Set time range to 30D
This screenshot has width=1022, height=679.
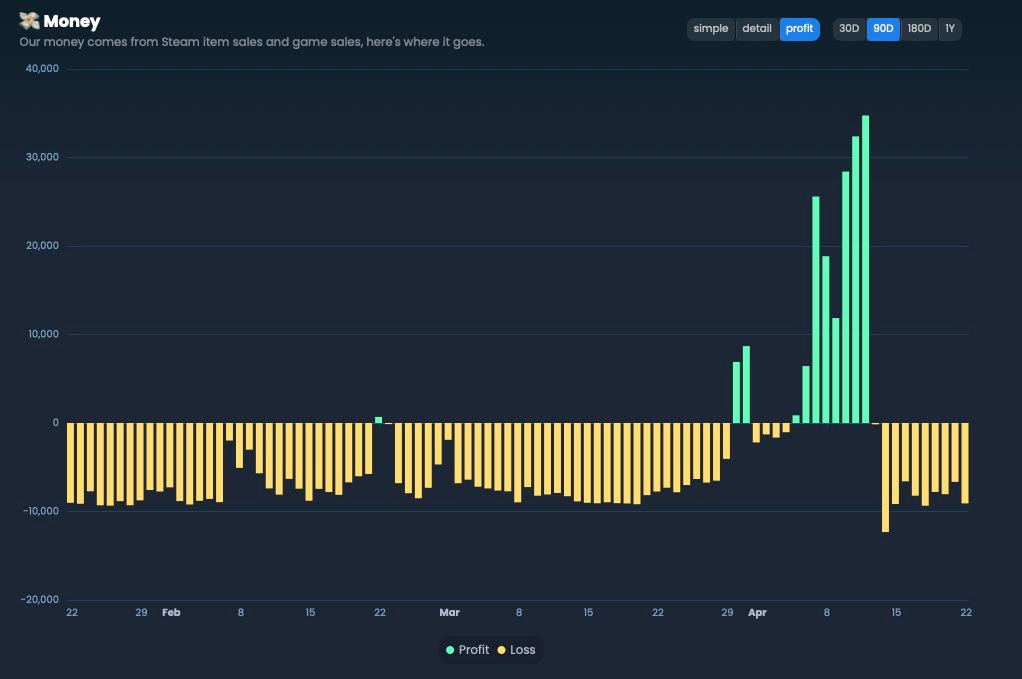(x=849, y=29)
